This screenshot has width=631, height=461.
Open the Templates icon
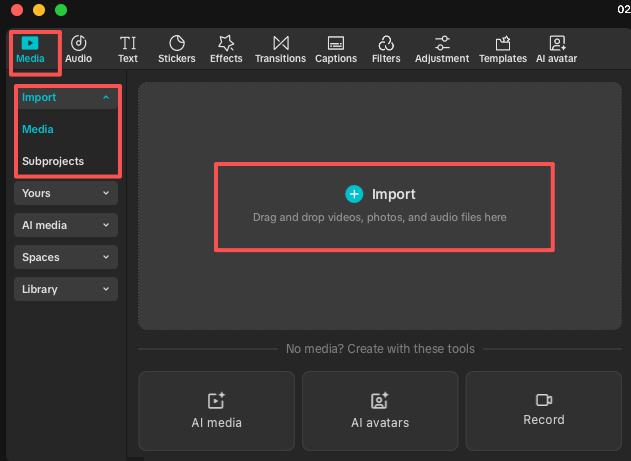(503, 43)
